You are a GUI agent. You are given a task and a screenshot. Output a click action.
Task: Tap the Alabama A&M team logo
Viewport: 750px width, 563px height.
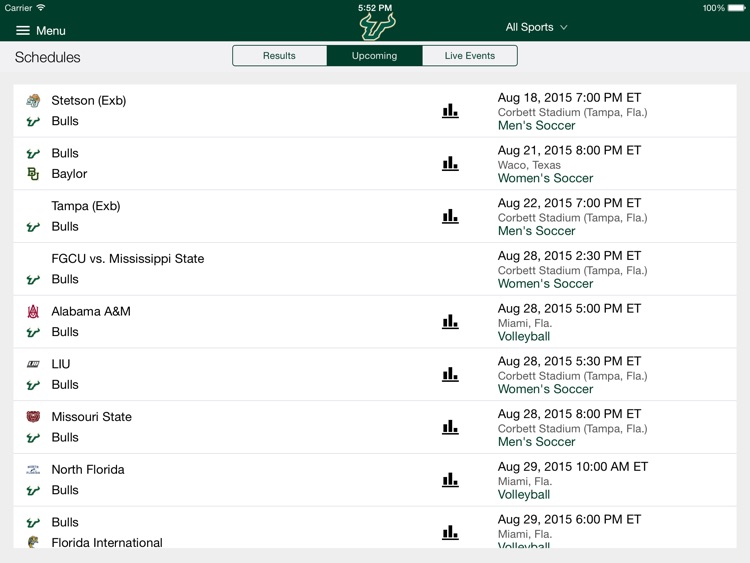33,311
